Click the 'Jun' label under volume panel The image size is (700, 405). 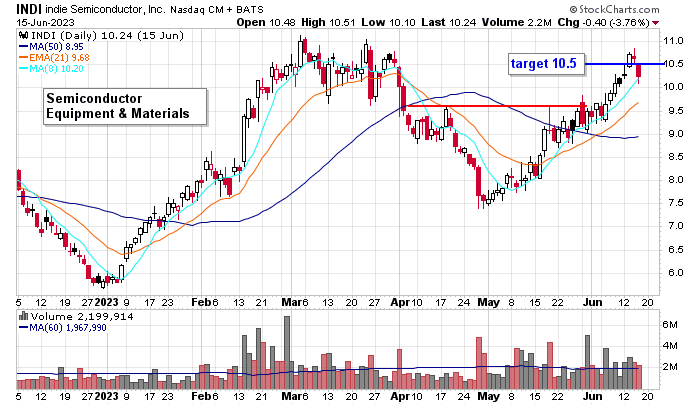(592, 396)
